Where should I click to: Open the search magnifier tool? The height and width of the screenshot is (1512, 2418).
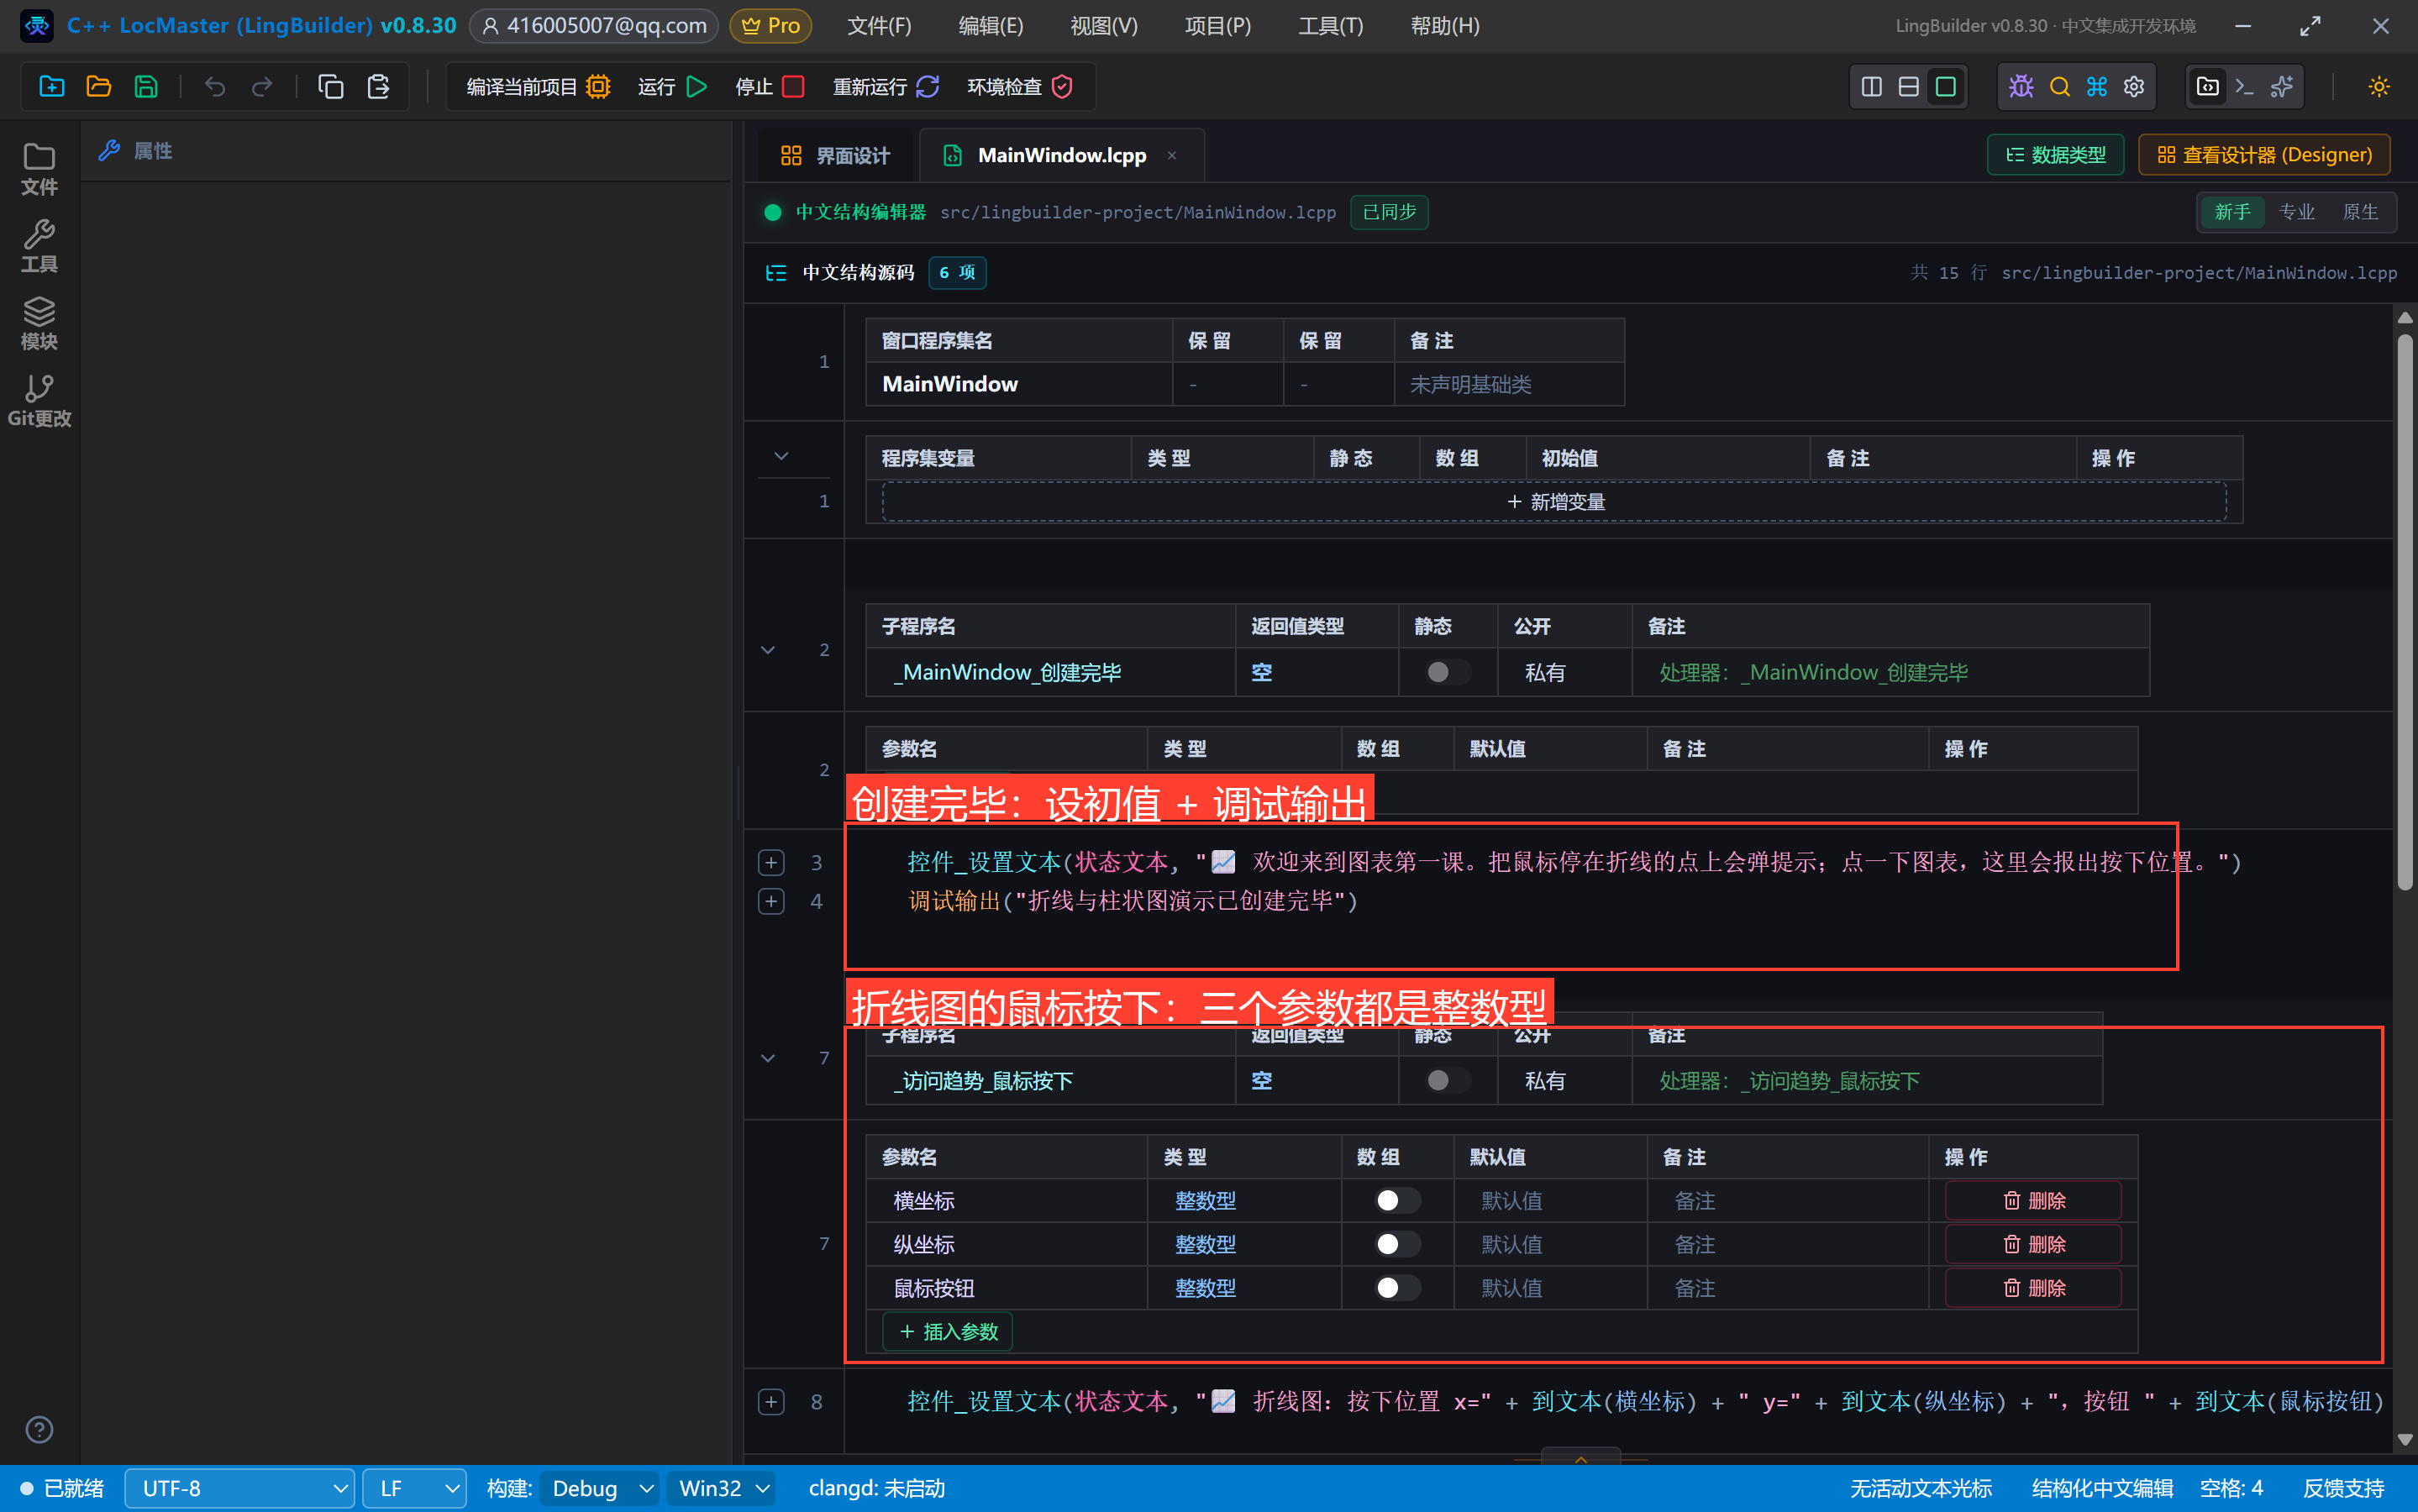click(x=2059, y=87)
